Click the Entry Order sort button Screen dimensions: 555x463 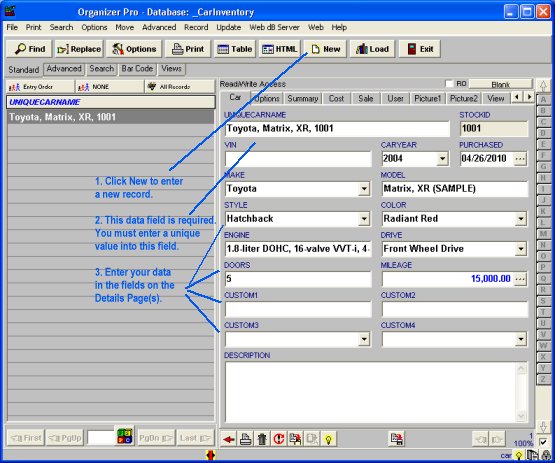tap(40, 87)
